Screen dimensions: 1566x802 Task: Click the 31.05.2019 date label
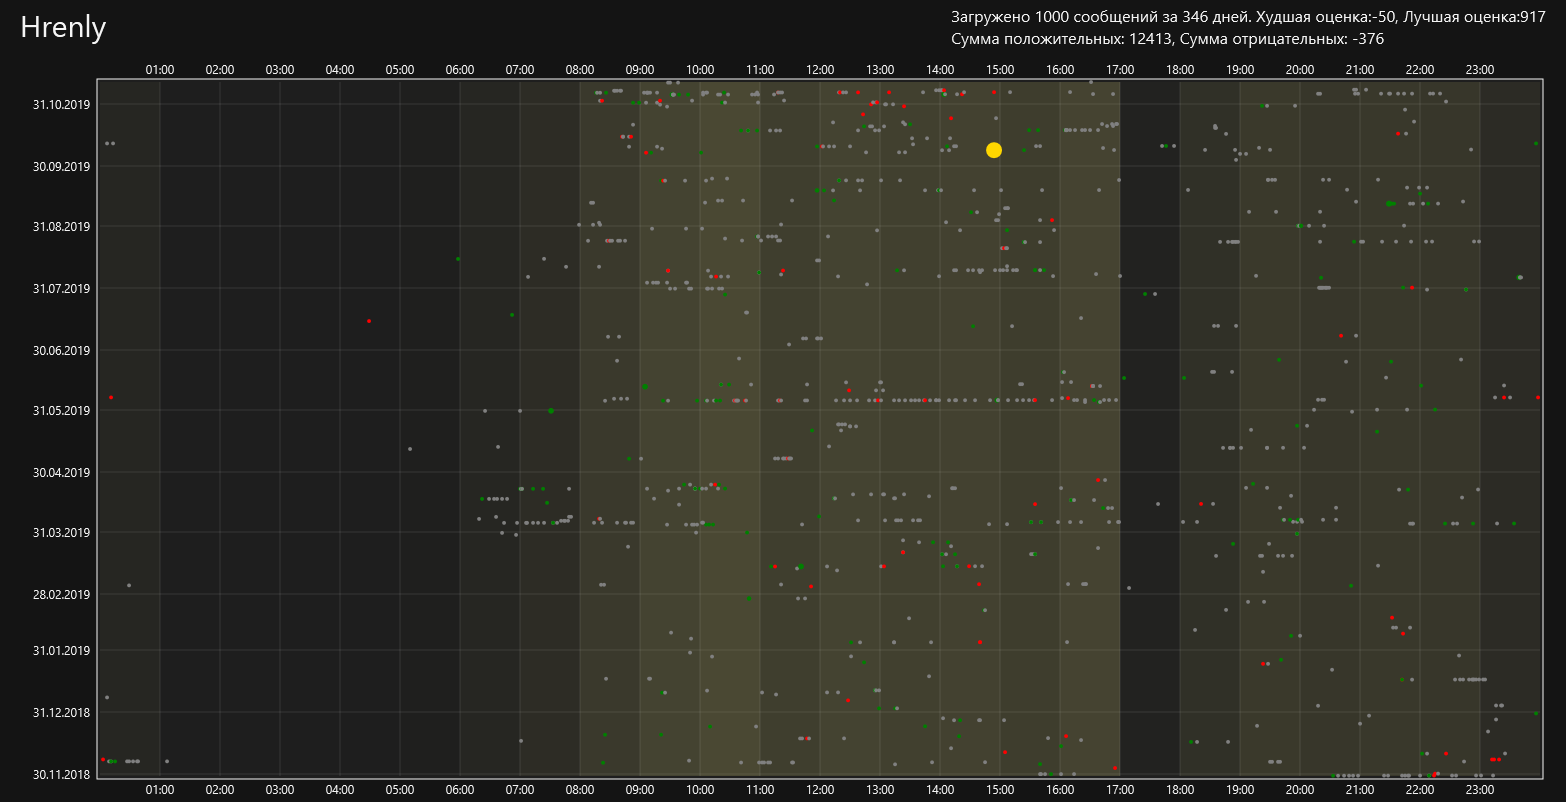62,410
